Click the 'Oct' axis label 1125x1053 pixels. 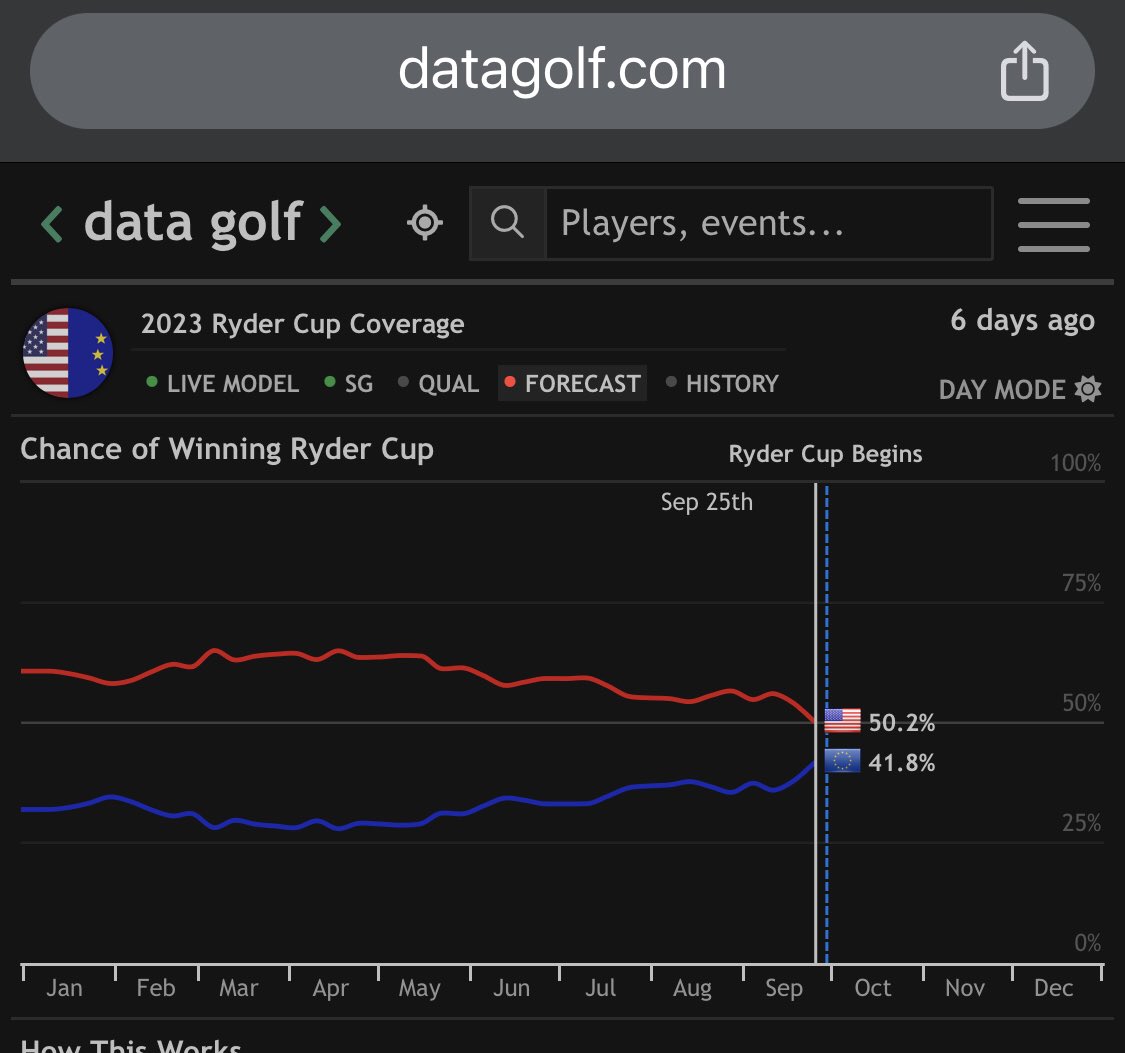[x=872, y=988]
